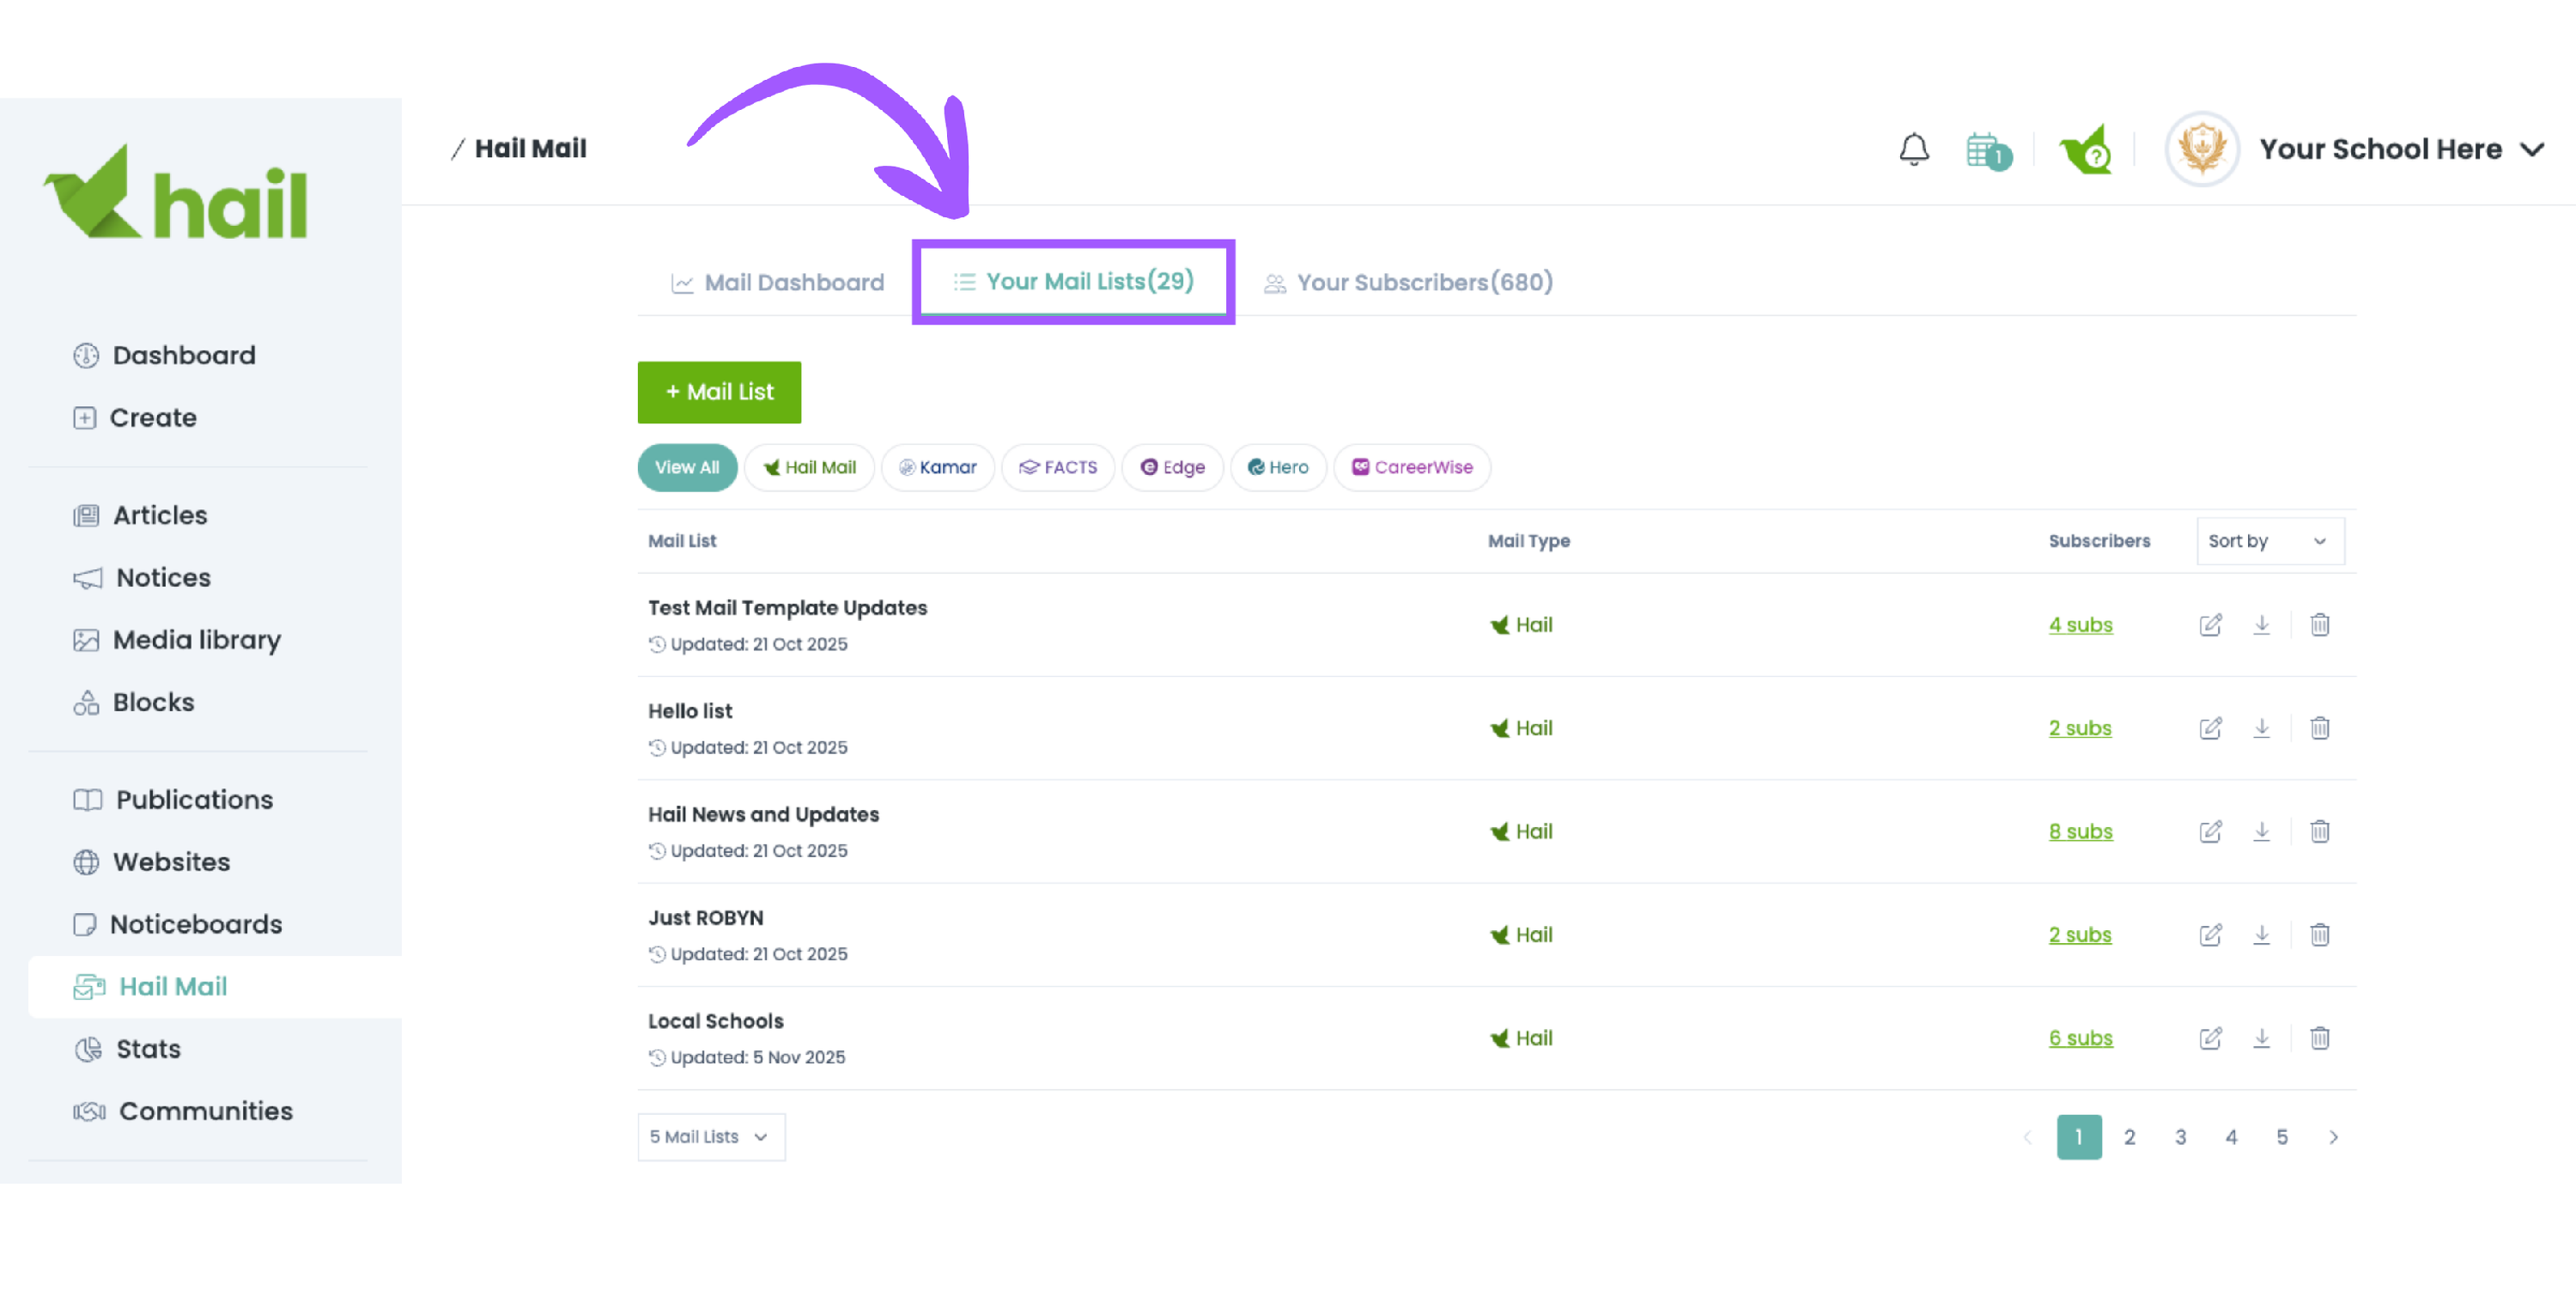Download the Hello list subscribers
Screen dimensions: 2576x1315
(2261, 728)
